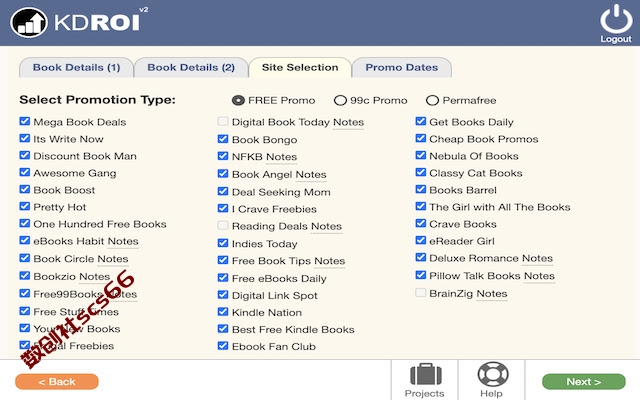Toggle Cheap Book Promos checkbox
Screen dimensions: 640x400
(421, 138)
